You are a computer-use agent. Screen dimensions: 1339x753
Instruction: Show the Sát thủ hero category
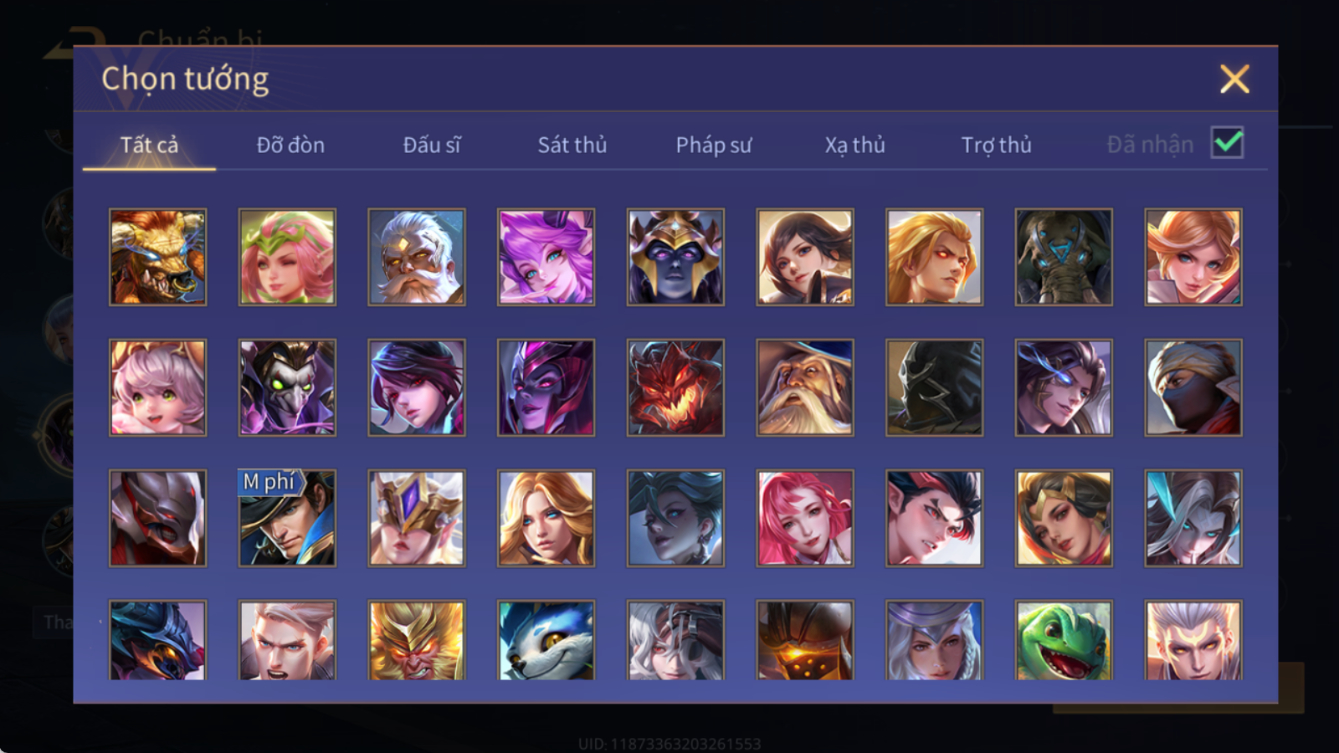572,145
